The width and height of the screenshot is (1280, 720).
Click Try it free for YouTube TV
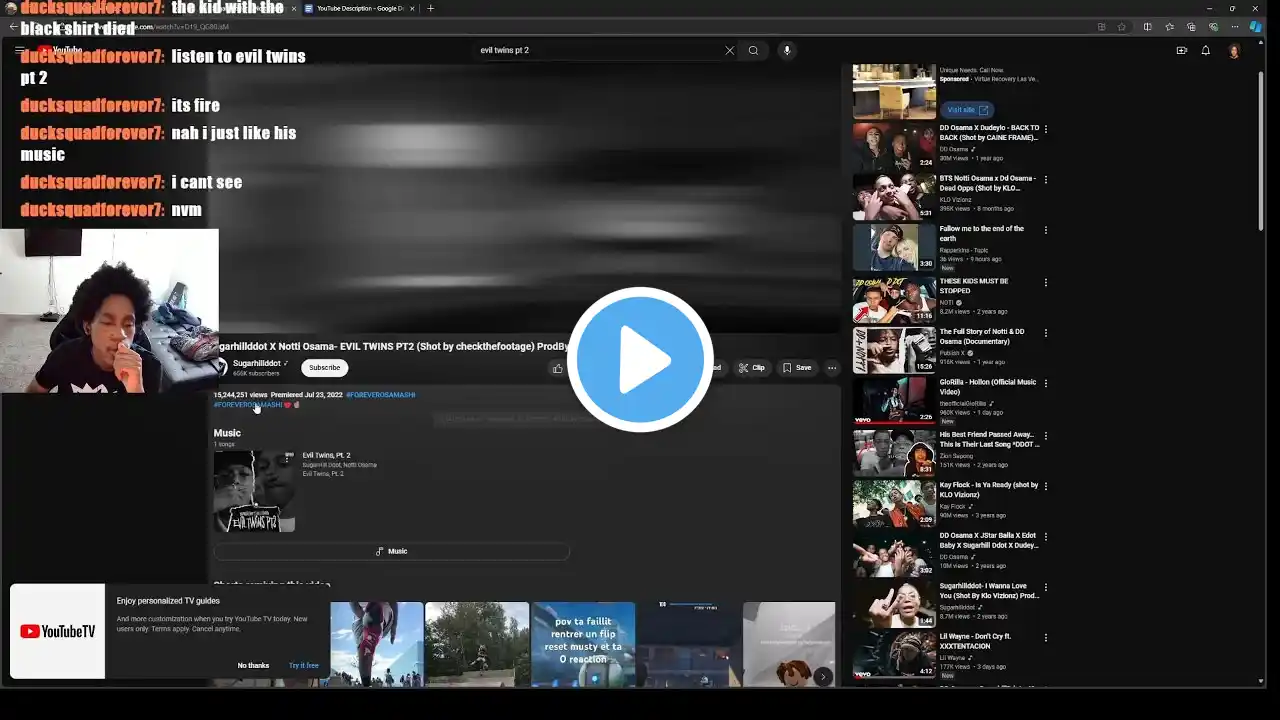[303, 665]
